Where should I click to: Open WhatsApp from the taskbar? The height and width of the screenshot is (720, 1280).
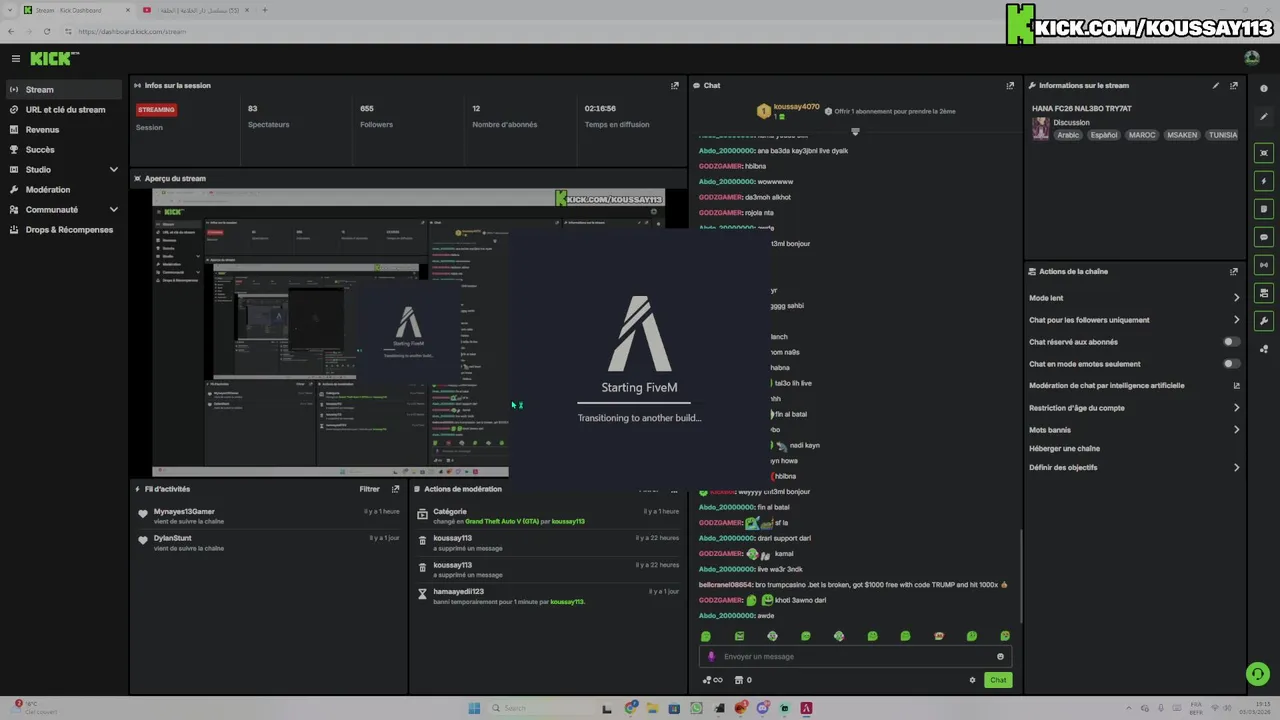pyautogui.click(x=696, y=708)
